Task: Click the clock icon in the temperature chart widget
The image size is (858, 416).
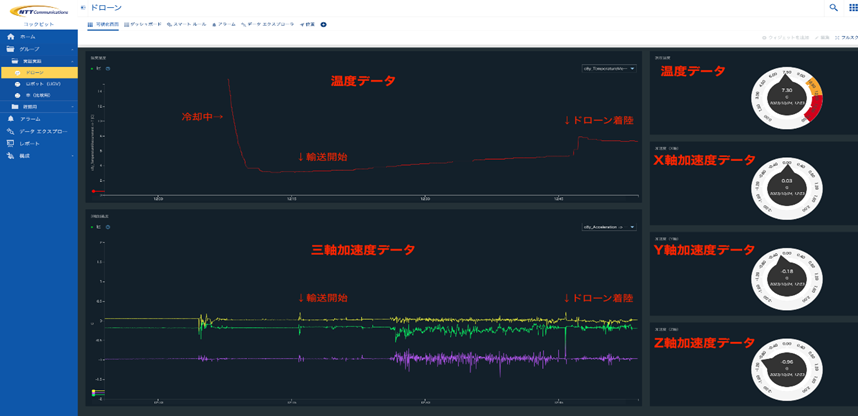Action: click(108, 68)
